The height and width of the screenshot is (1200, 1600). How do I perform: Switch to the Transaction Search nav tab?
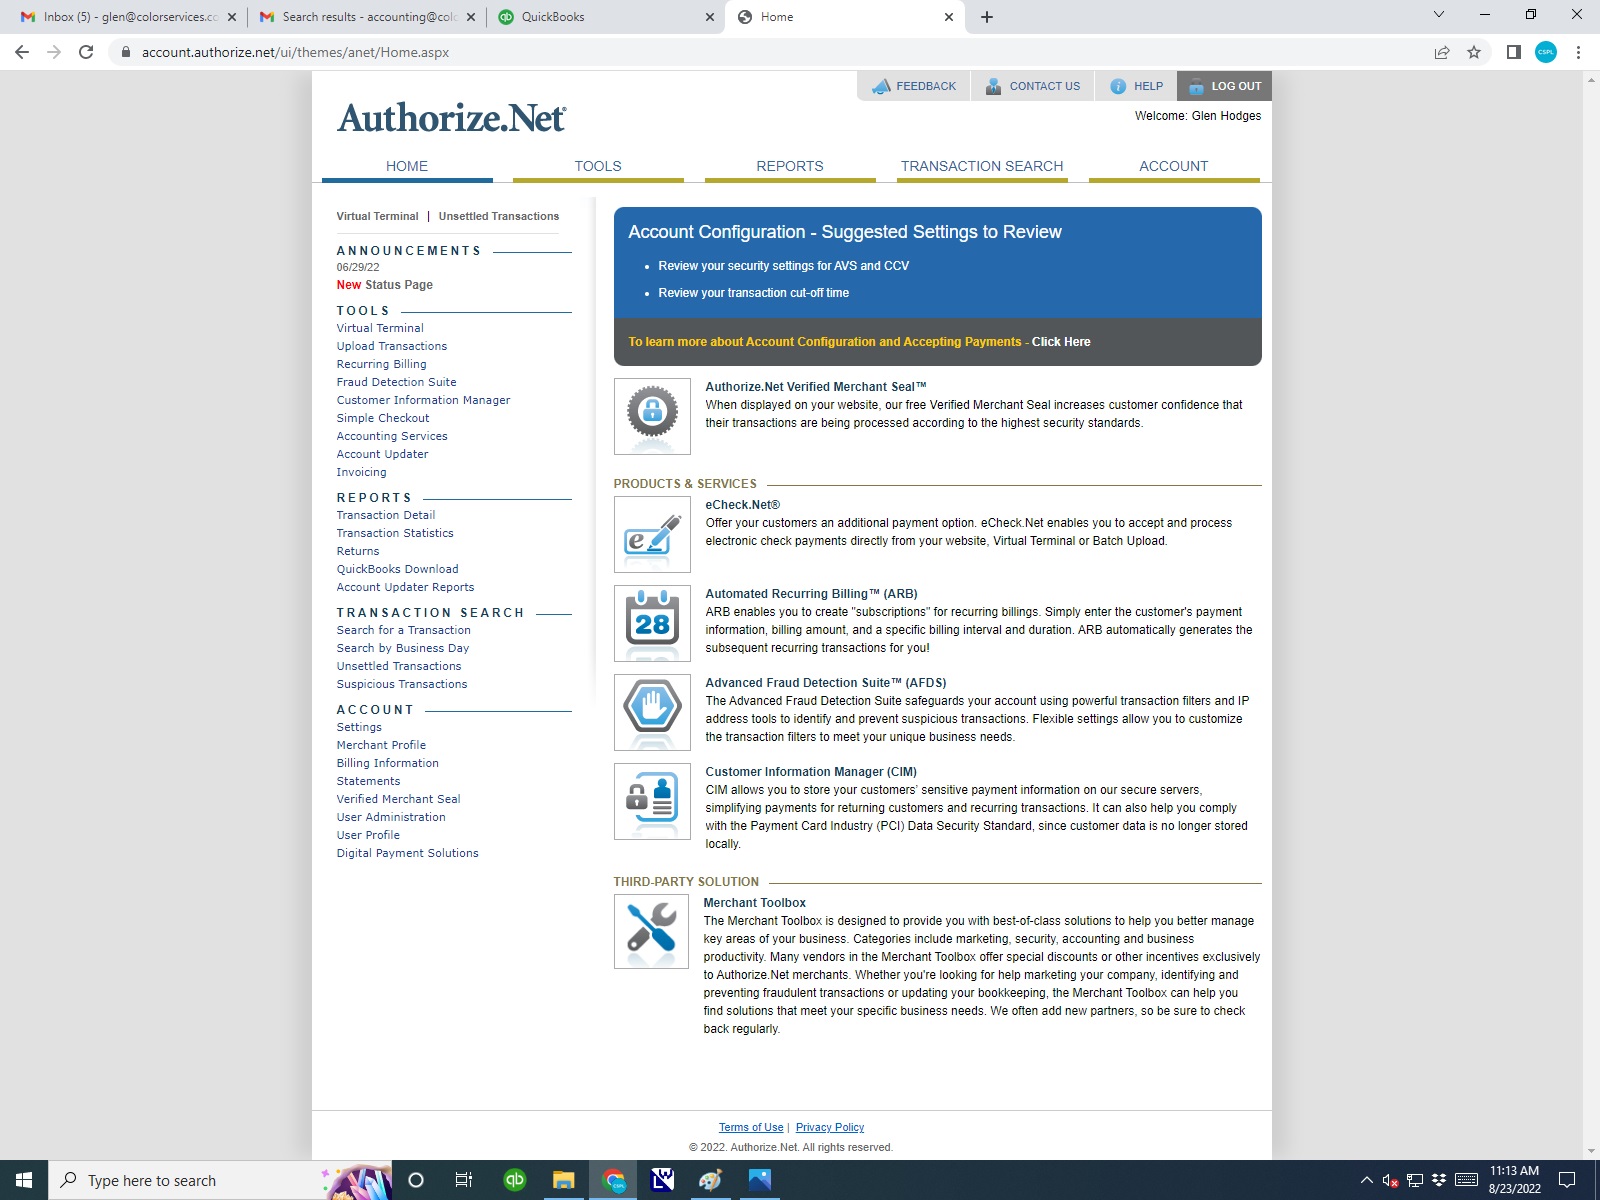pyautogui.click(x=981, y=166)
